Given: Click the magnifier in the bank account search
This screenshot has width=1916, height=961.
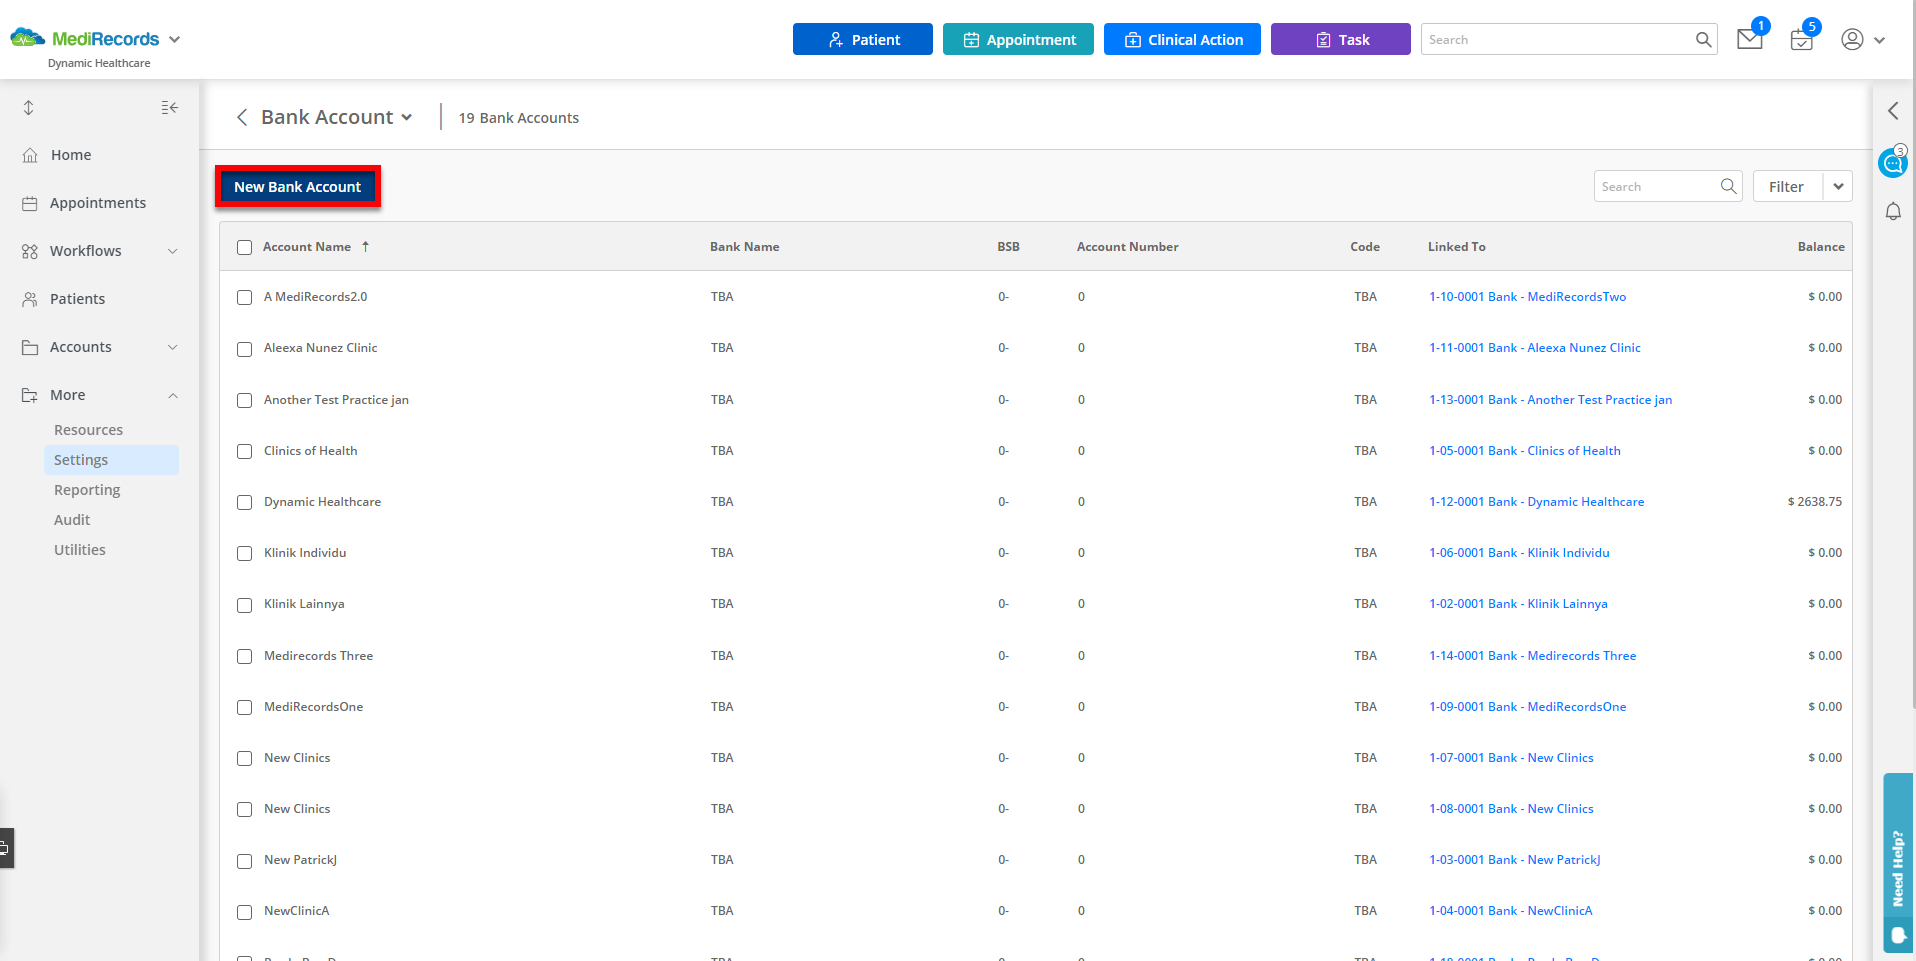Looking at the screenshot, I should coord(1728,186).
